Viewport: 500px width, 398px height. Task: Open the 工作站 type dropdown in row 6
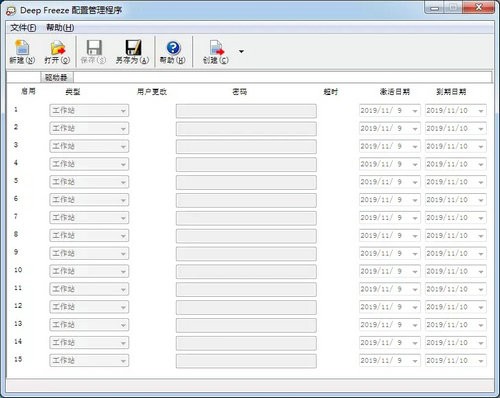pos(89,200)
